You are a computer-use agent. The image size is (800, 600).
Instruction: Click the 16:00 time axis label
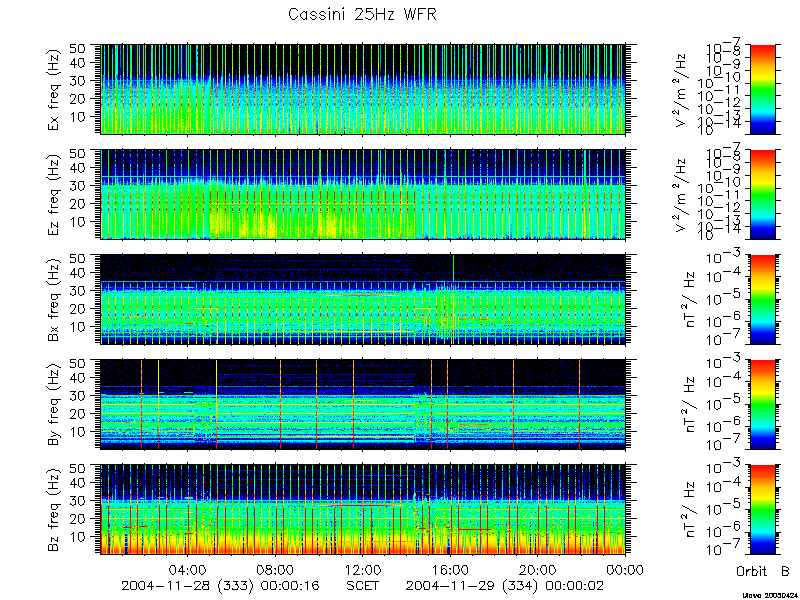click(x=450, y=570)
